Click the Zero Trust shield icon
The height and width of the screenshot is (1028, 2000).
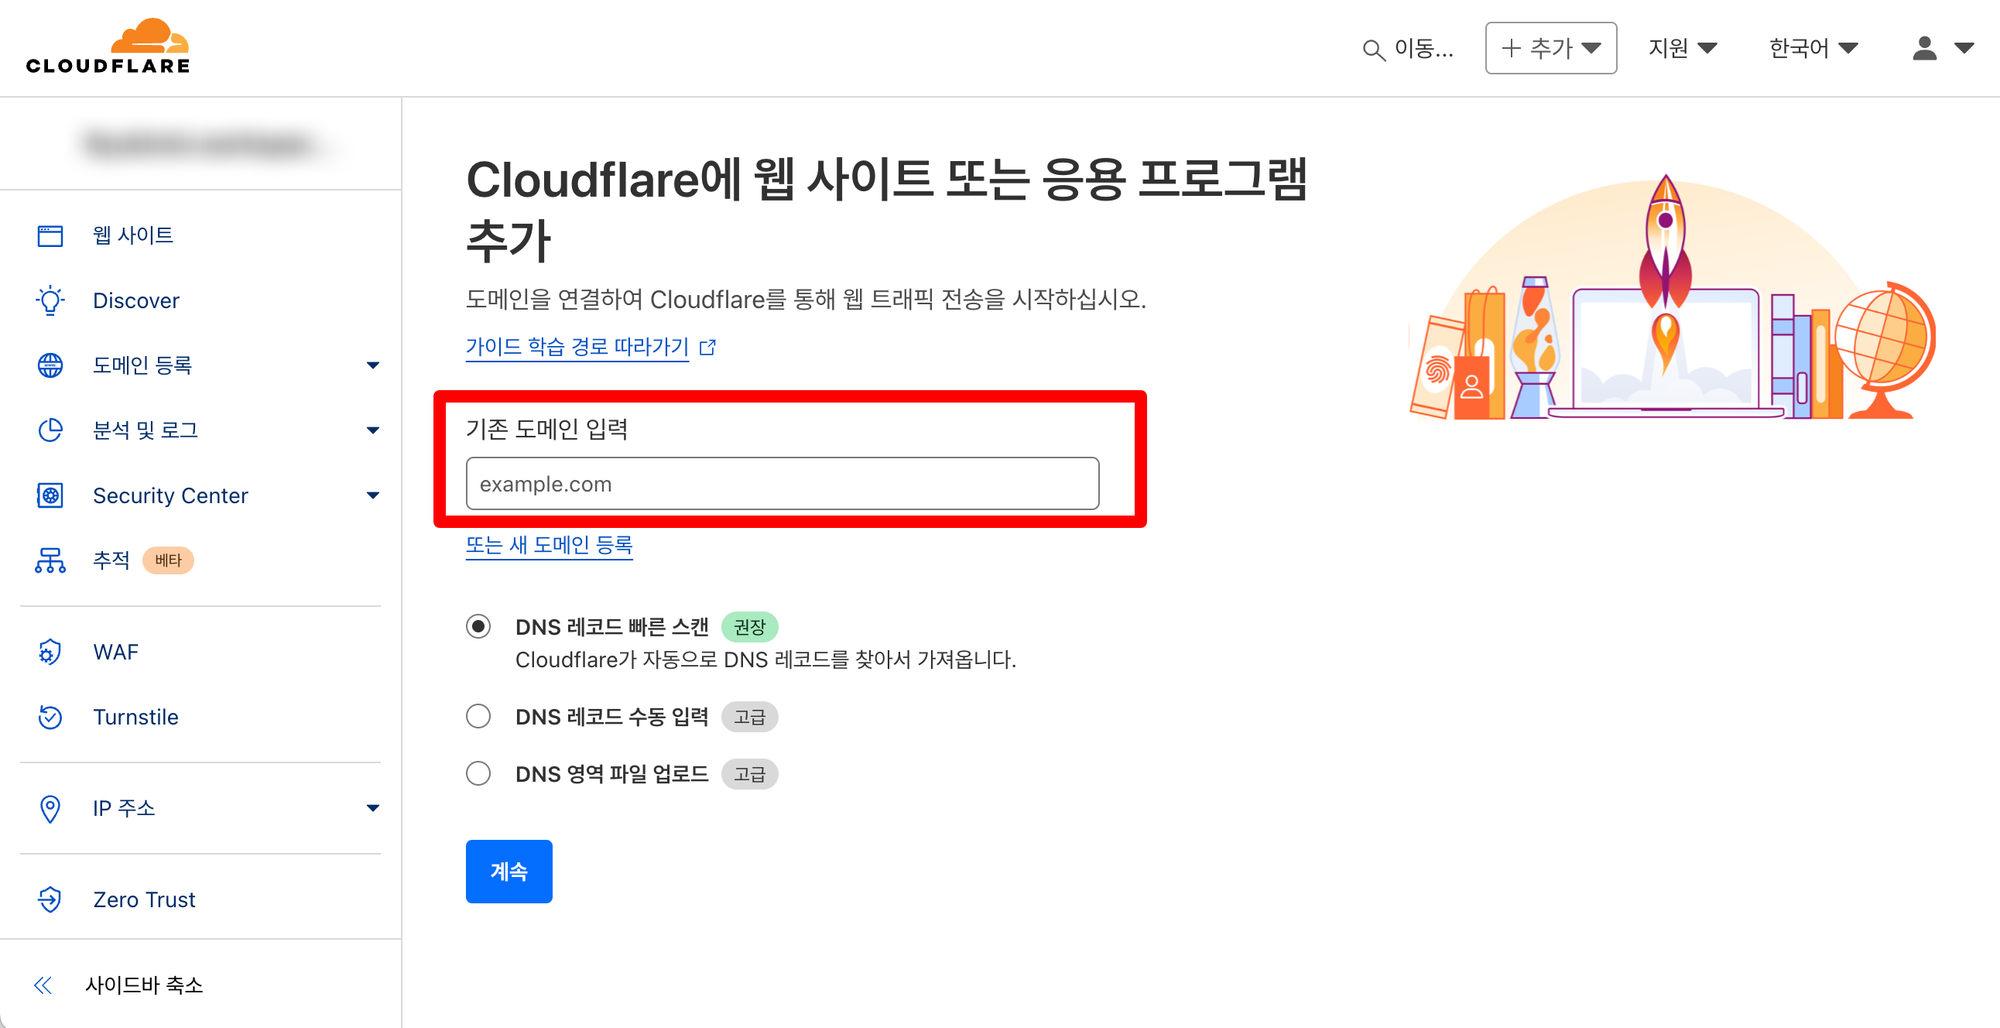[x=50, y=899]
